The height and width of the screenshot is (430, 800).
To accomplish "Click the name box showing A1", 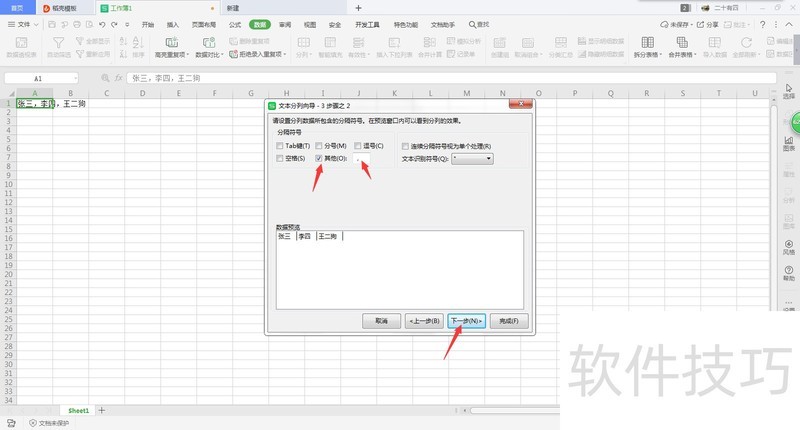I will 41,78.
